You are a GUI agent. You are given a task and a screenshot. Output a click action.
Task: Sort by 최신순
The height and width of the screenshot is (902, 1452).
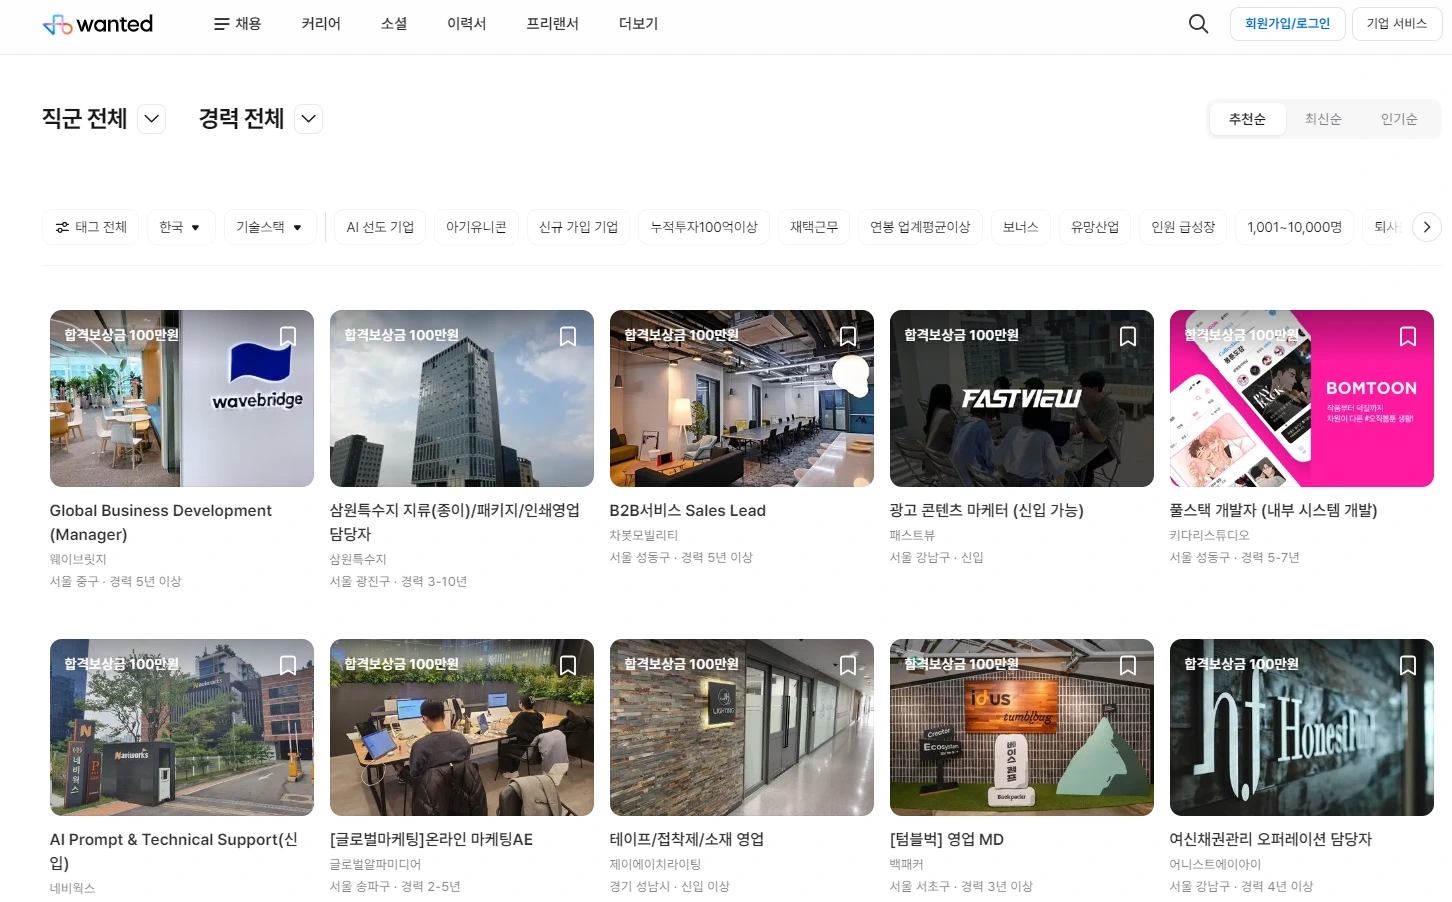1323,119
